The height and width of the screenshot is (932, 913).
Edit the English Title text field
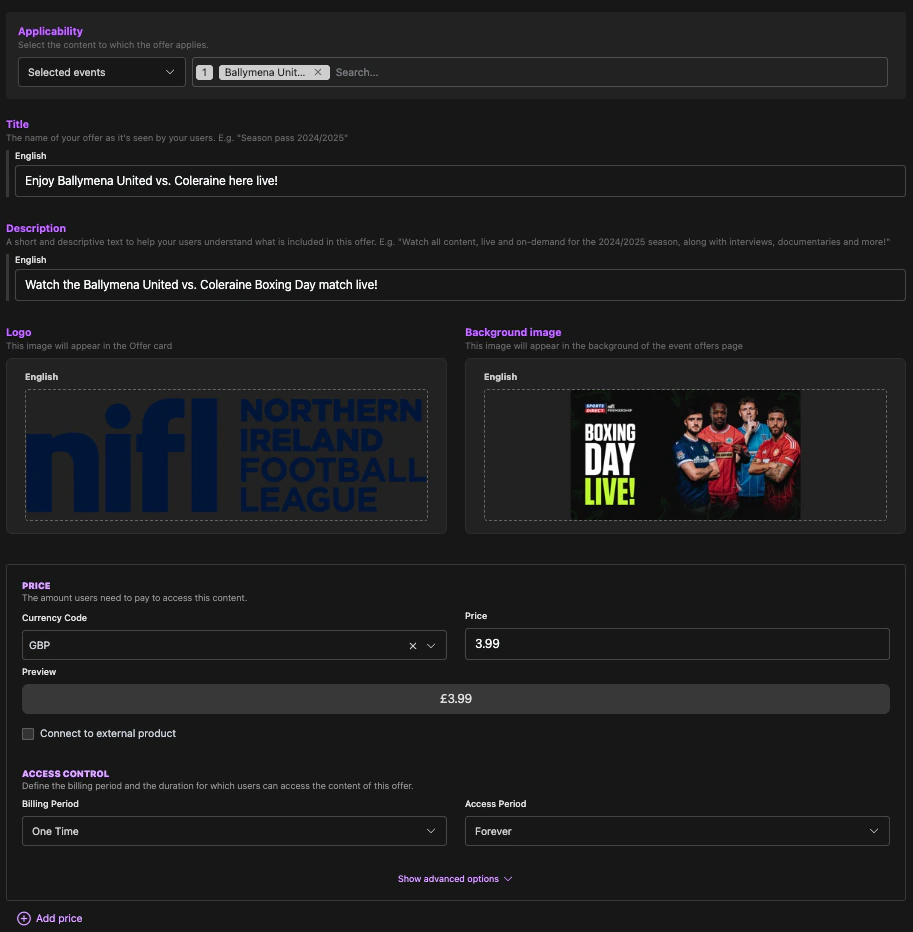pos(460,181)
